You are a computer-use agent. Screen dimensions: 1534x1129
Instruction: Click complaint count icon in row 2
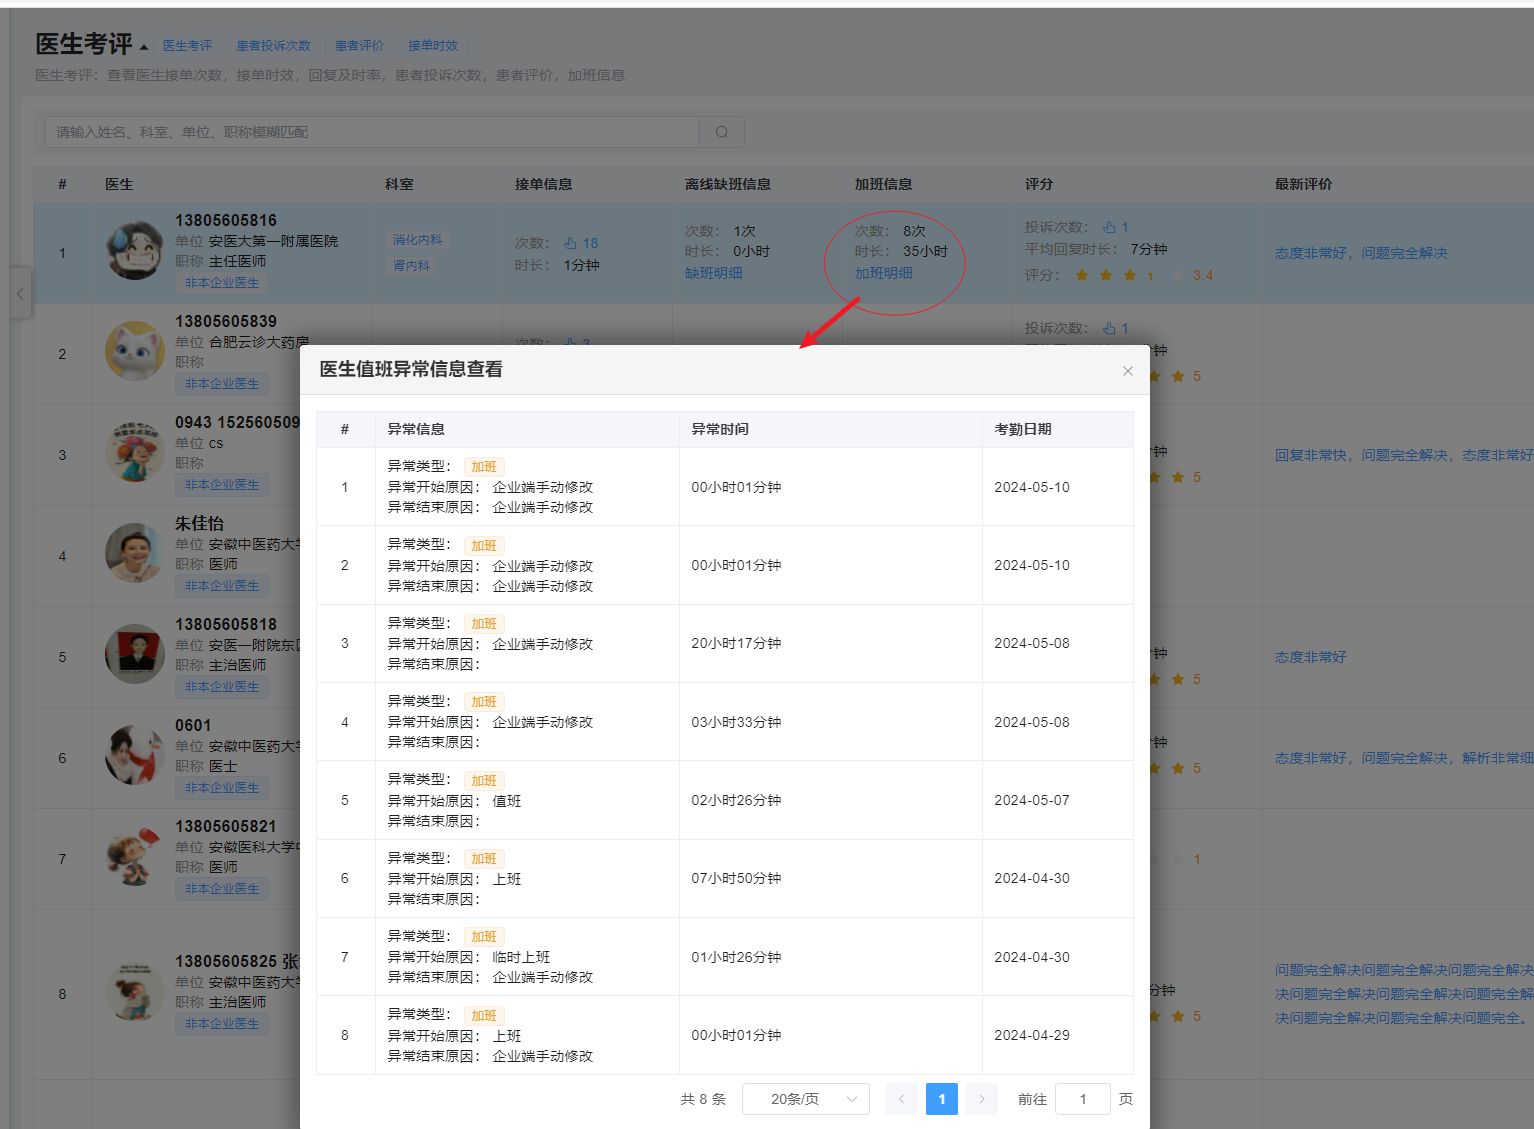click(1109, 328)
